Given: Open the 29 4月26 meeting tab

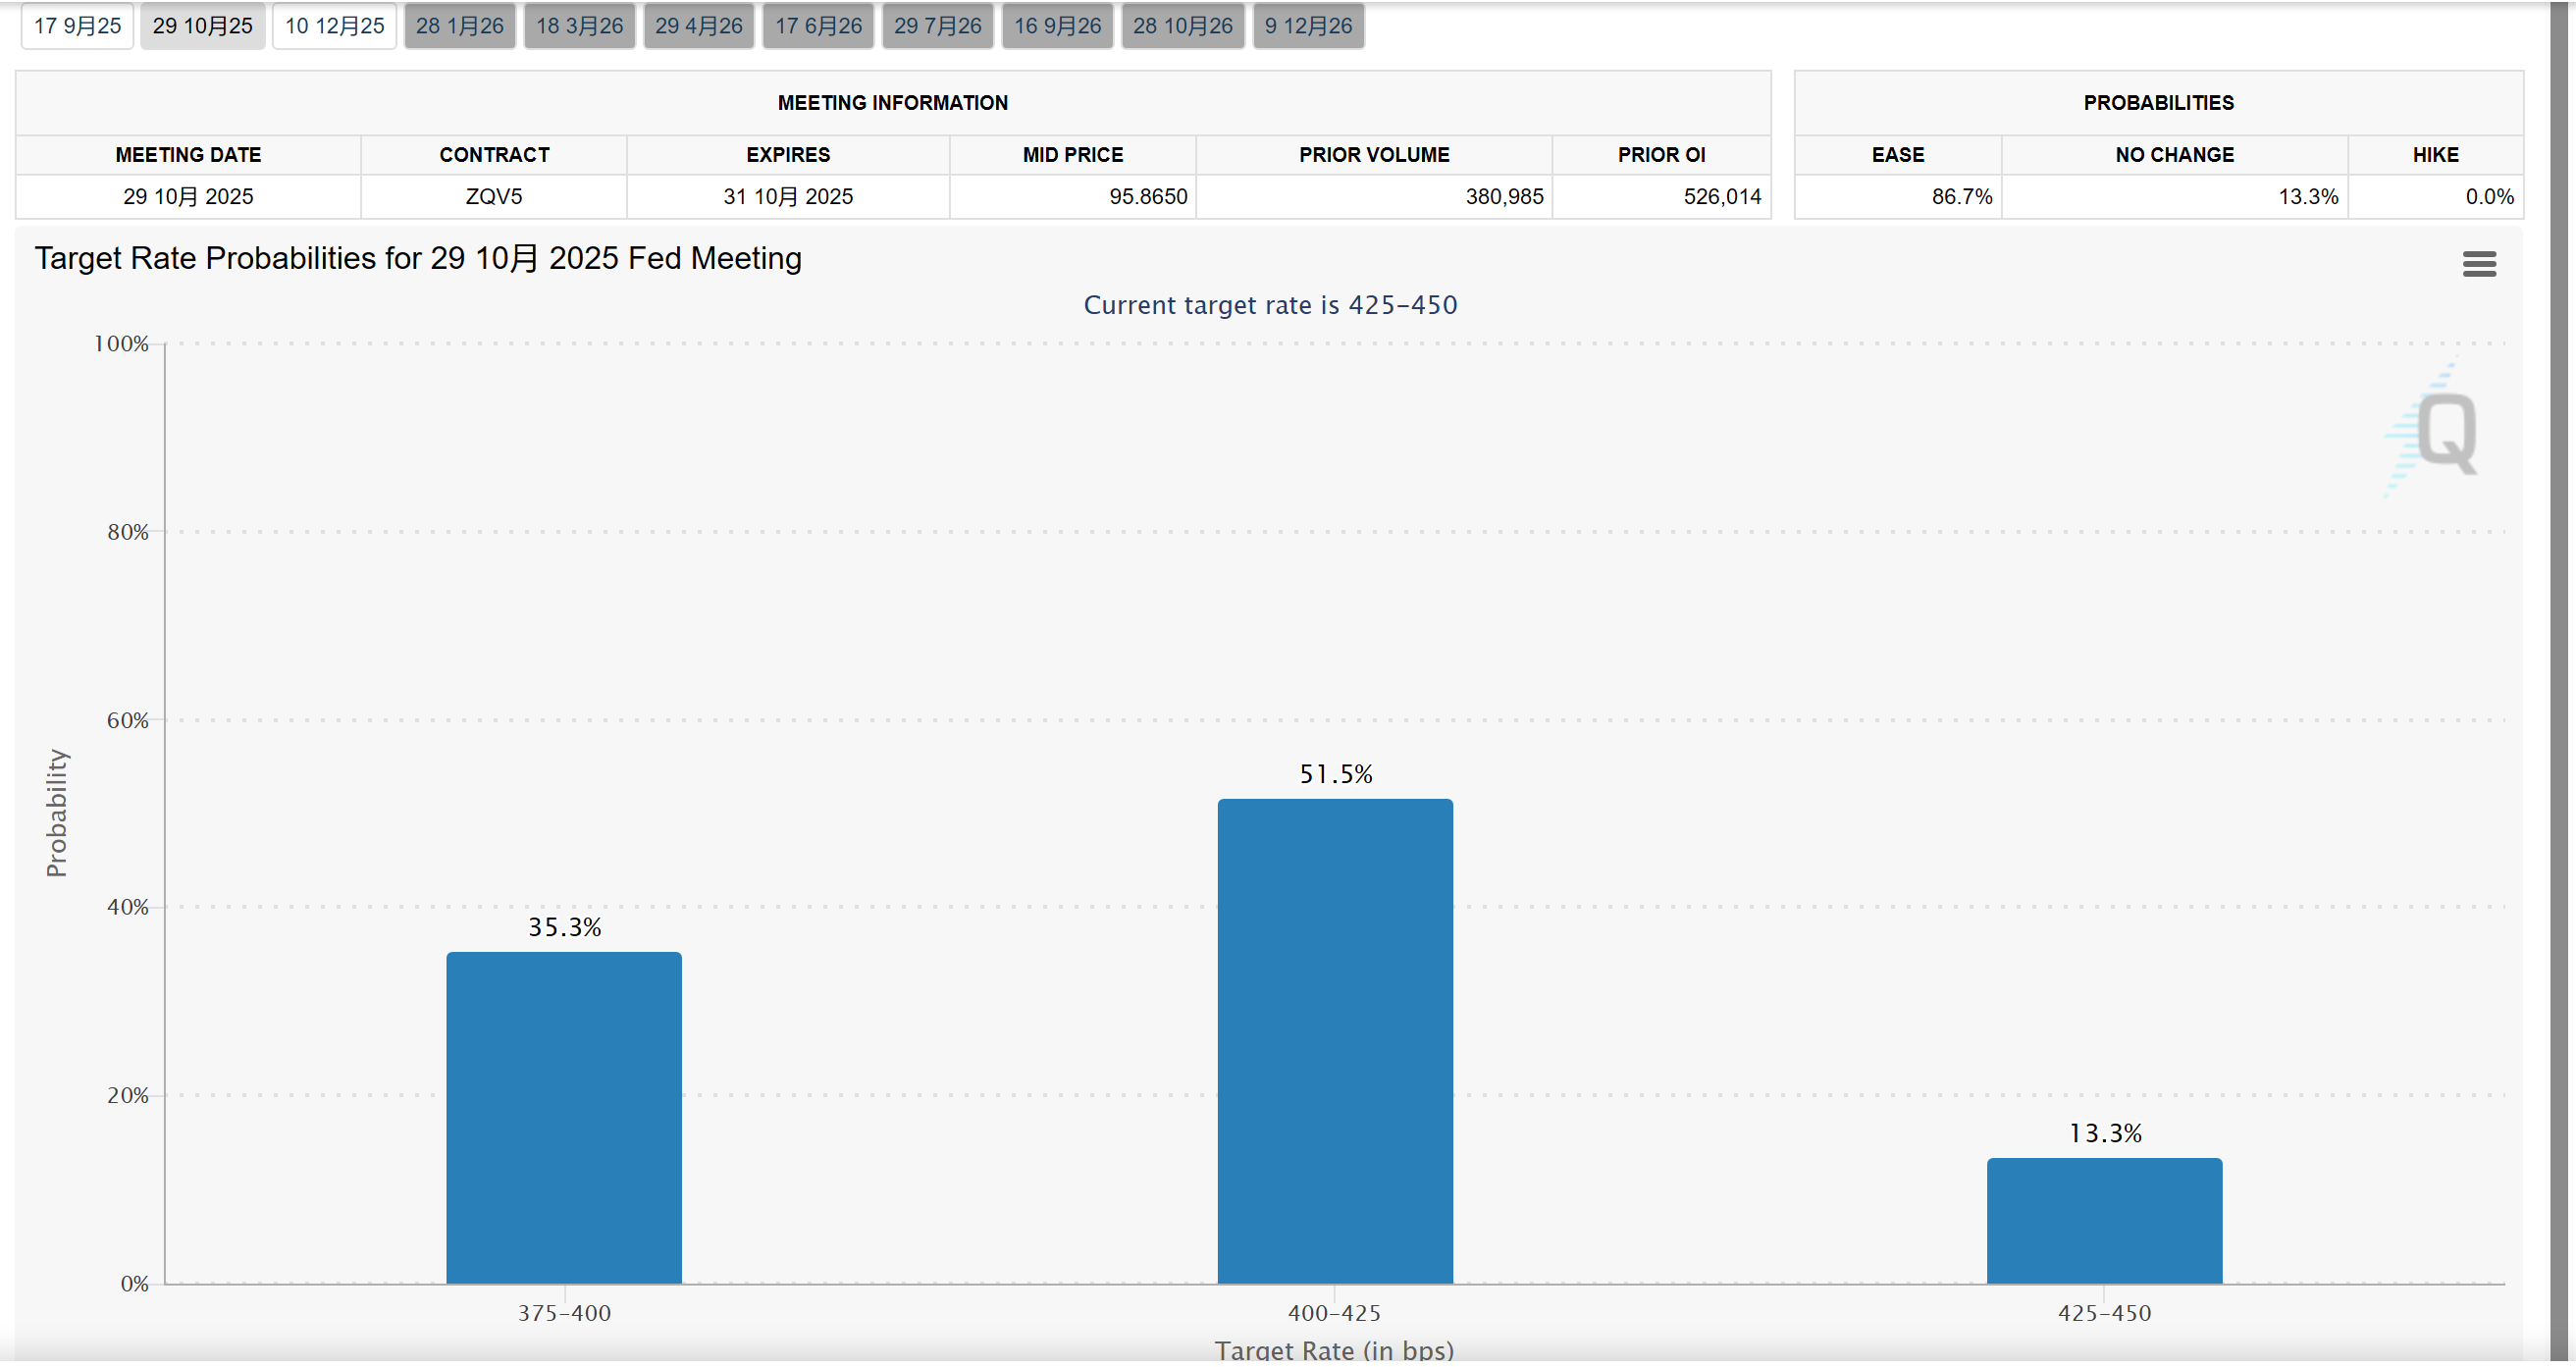Looking at the screenshot, I should tap(698, 26).
